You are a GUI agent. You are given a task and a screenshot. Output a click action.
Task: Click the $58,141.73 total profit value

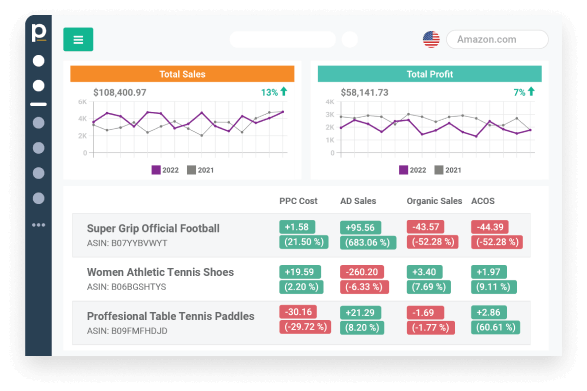point(365,93)
